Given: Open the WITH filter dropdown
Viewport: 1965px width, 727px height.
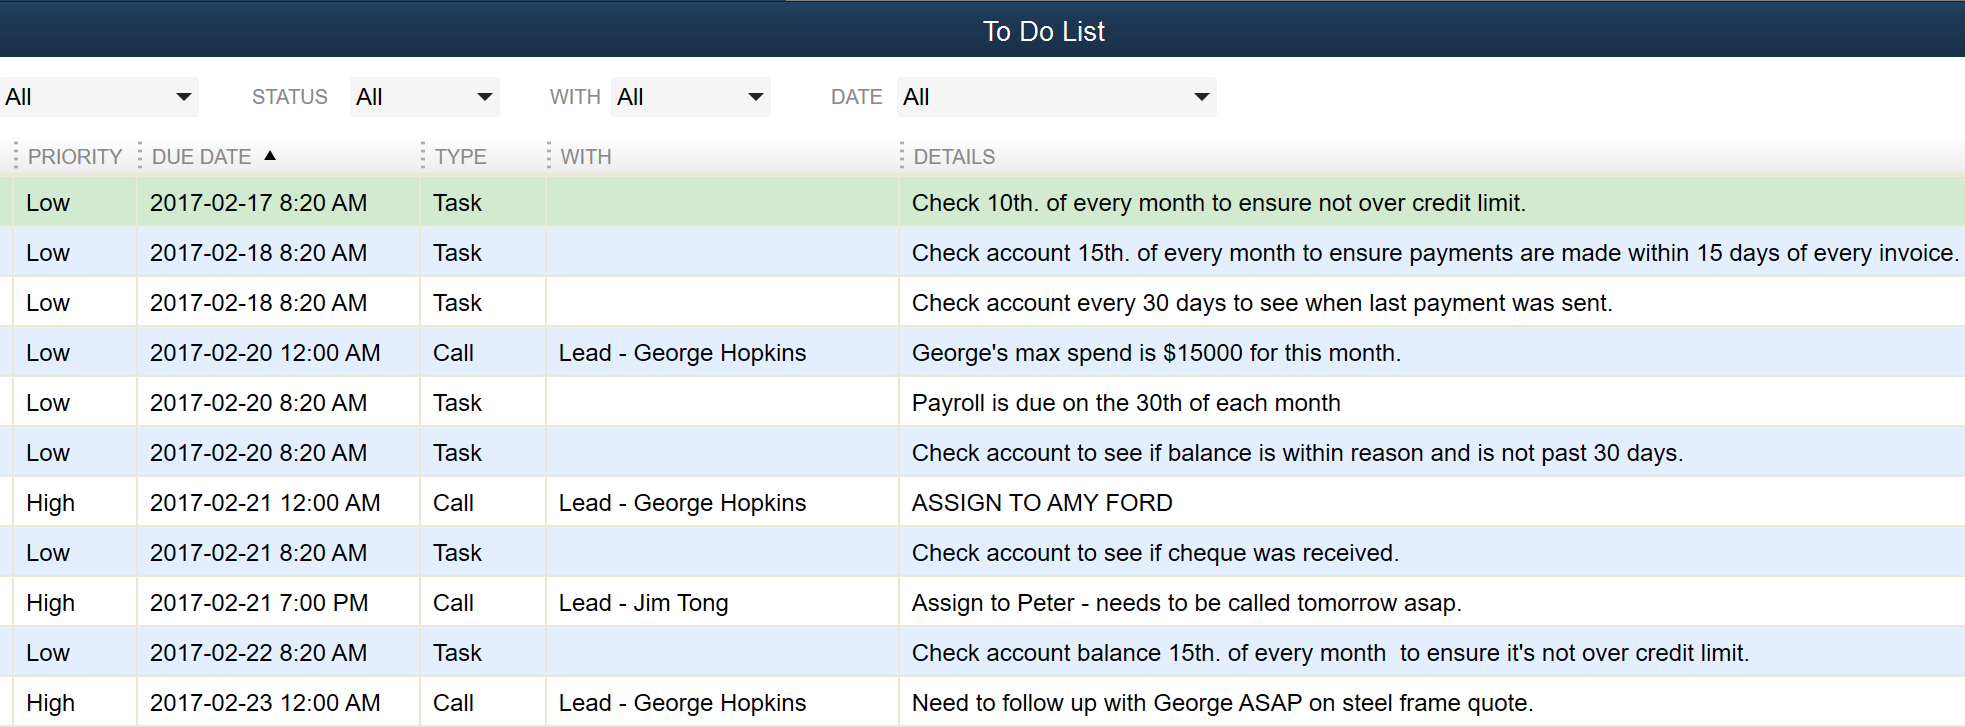Looking at the screenshot, I should point(690,97).
